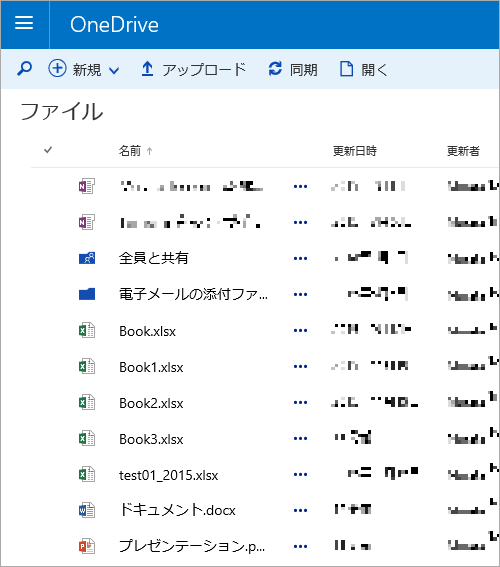Image resolution: width=500 pixels, height=567 pixels.
Task: Open the 全員と共有 folder name
Action: (x=154, y=258)
